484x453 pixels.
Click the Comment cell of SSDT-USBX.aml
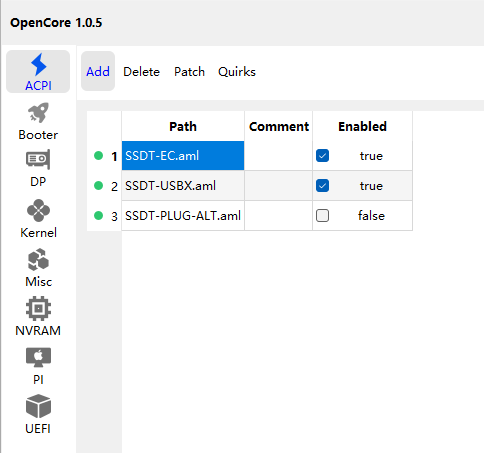[x=279, y=186]
